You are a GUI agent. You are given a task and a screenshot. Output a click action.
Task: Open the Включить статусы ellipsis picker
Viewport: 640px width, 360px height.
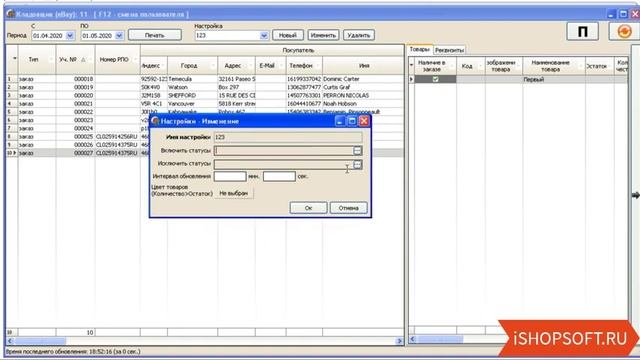point(357,151)
